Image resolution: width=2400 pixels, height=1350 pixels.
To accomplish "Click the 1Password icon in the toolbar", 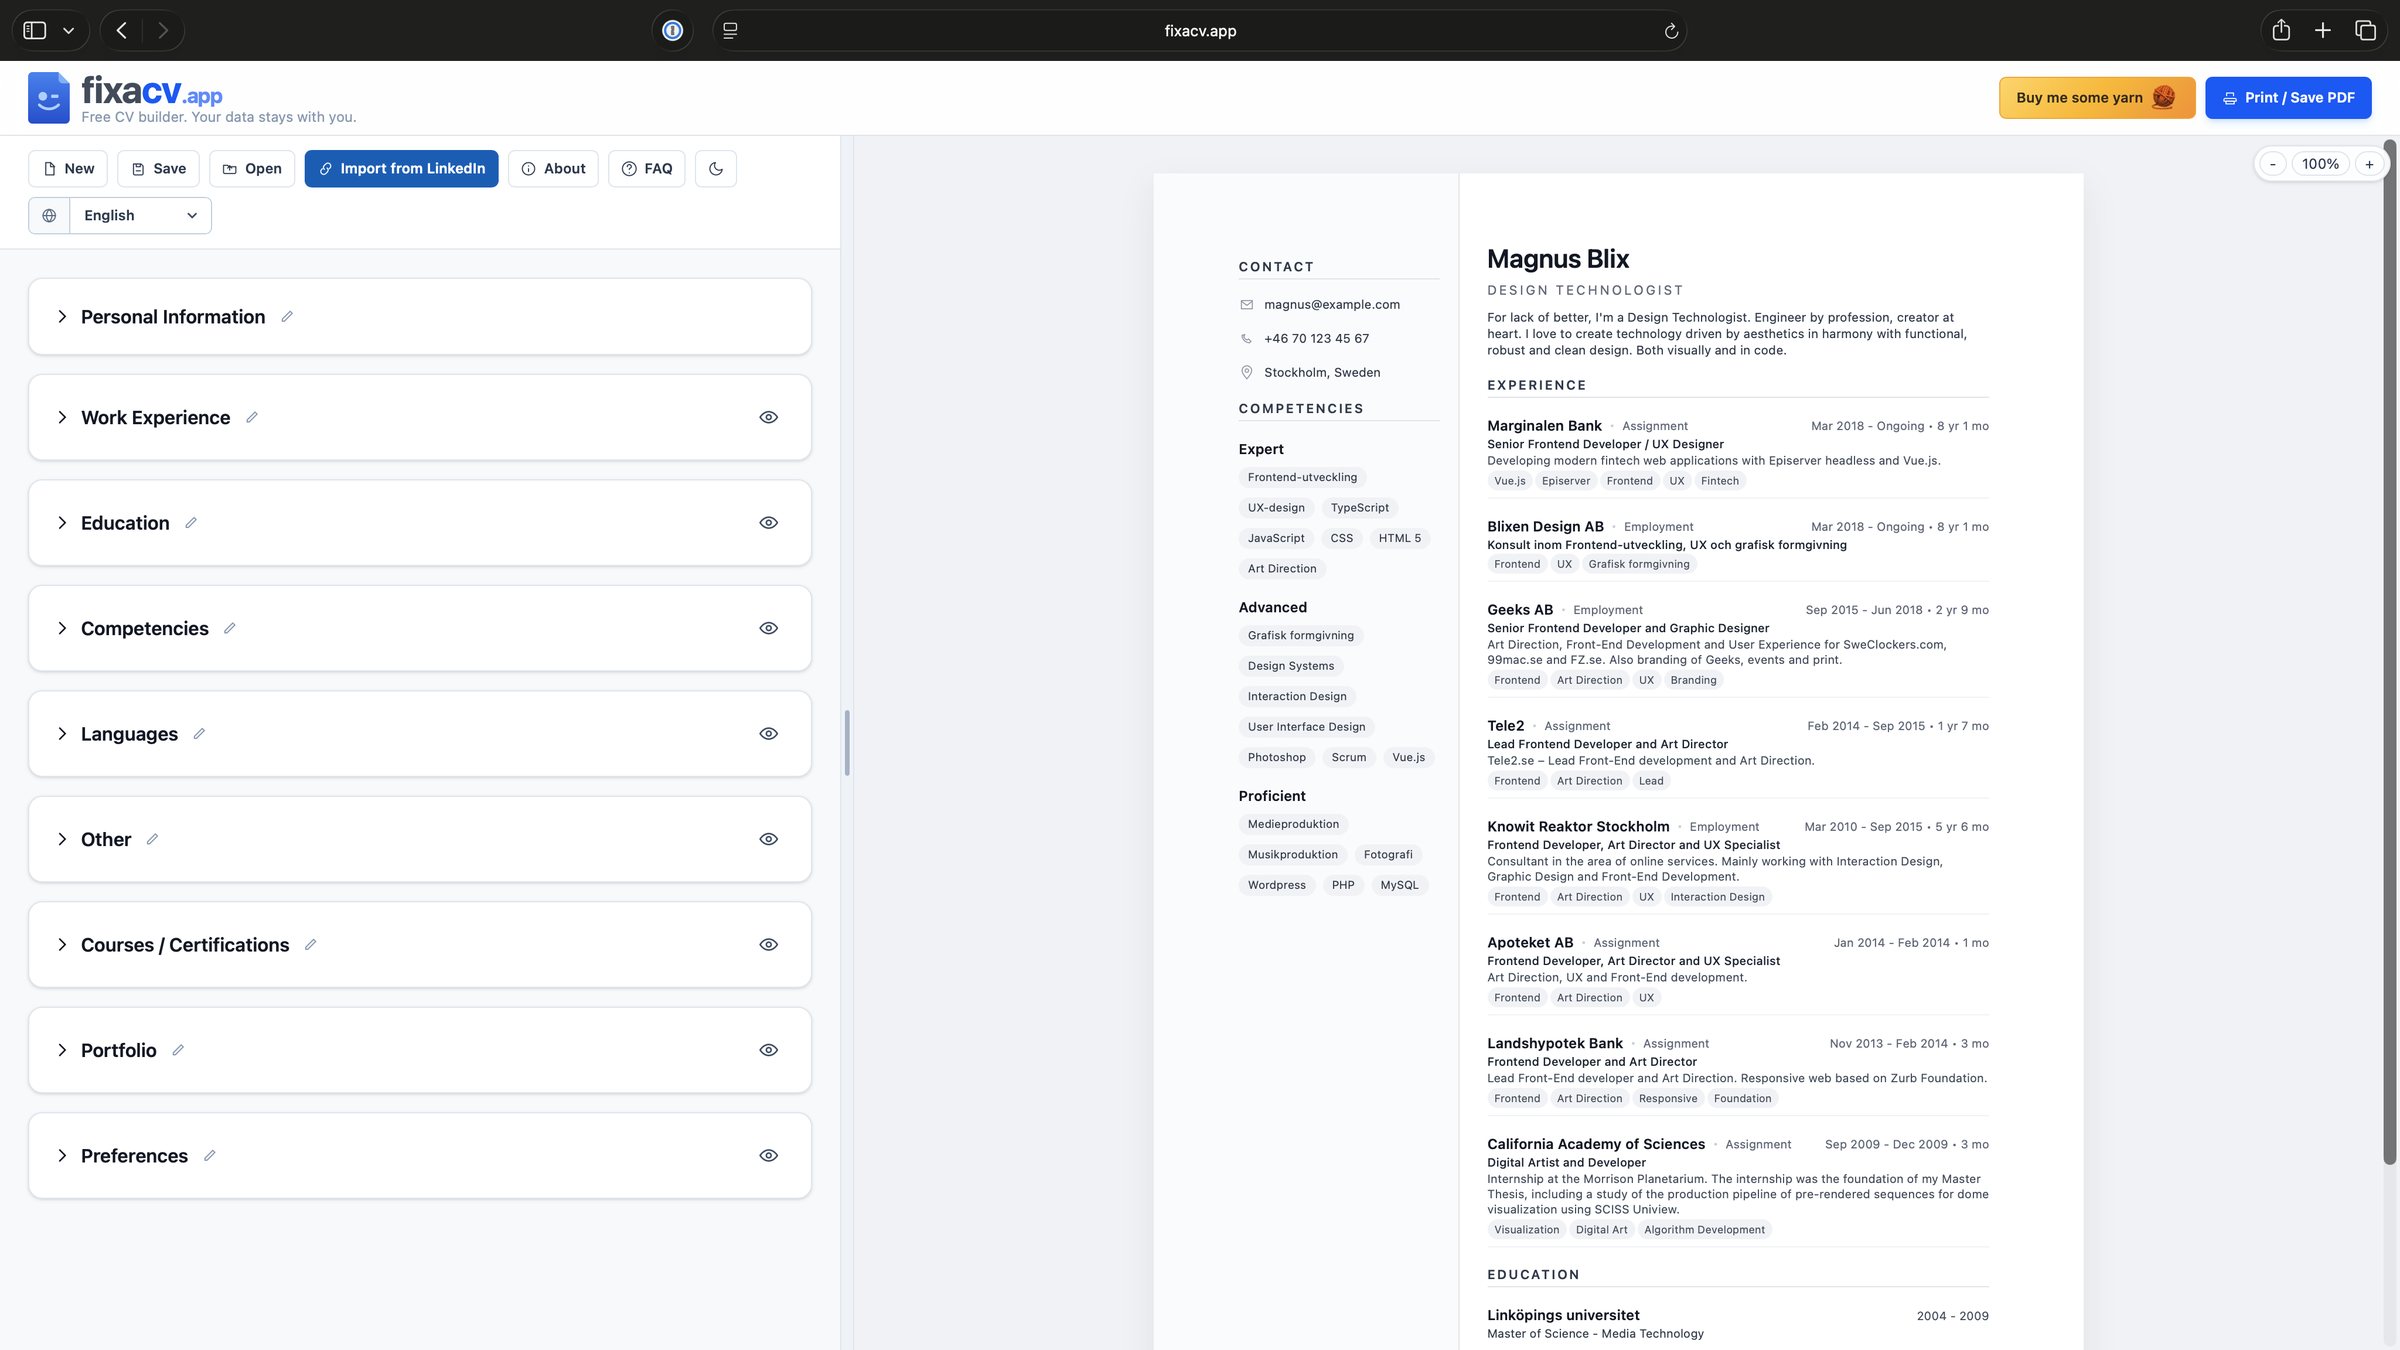I will coord(672,30).
